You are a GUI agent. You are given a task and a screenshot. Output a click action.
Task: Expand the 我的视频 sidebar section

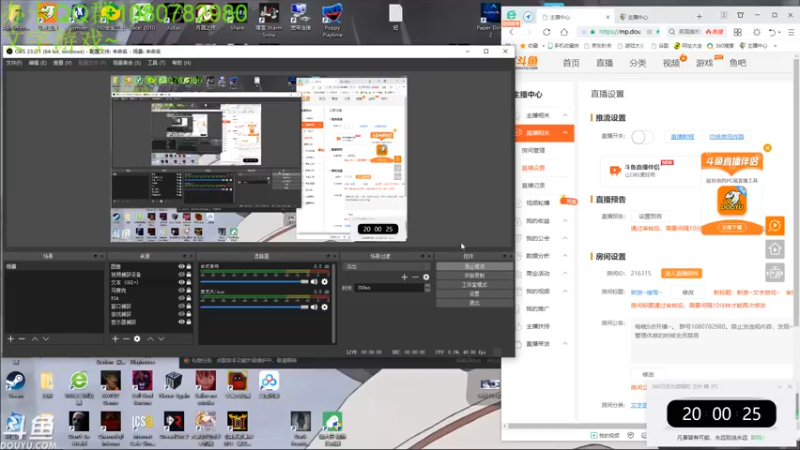point(565,291)
